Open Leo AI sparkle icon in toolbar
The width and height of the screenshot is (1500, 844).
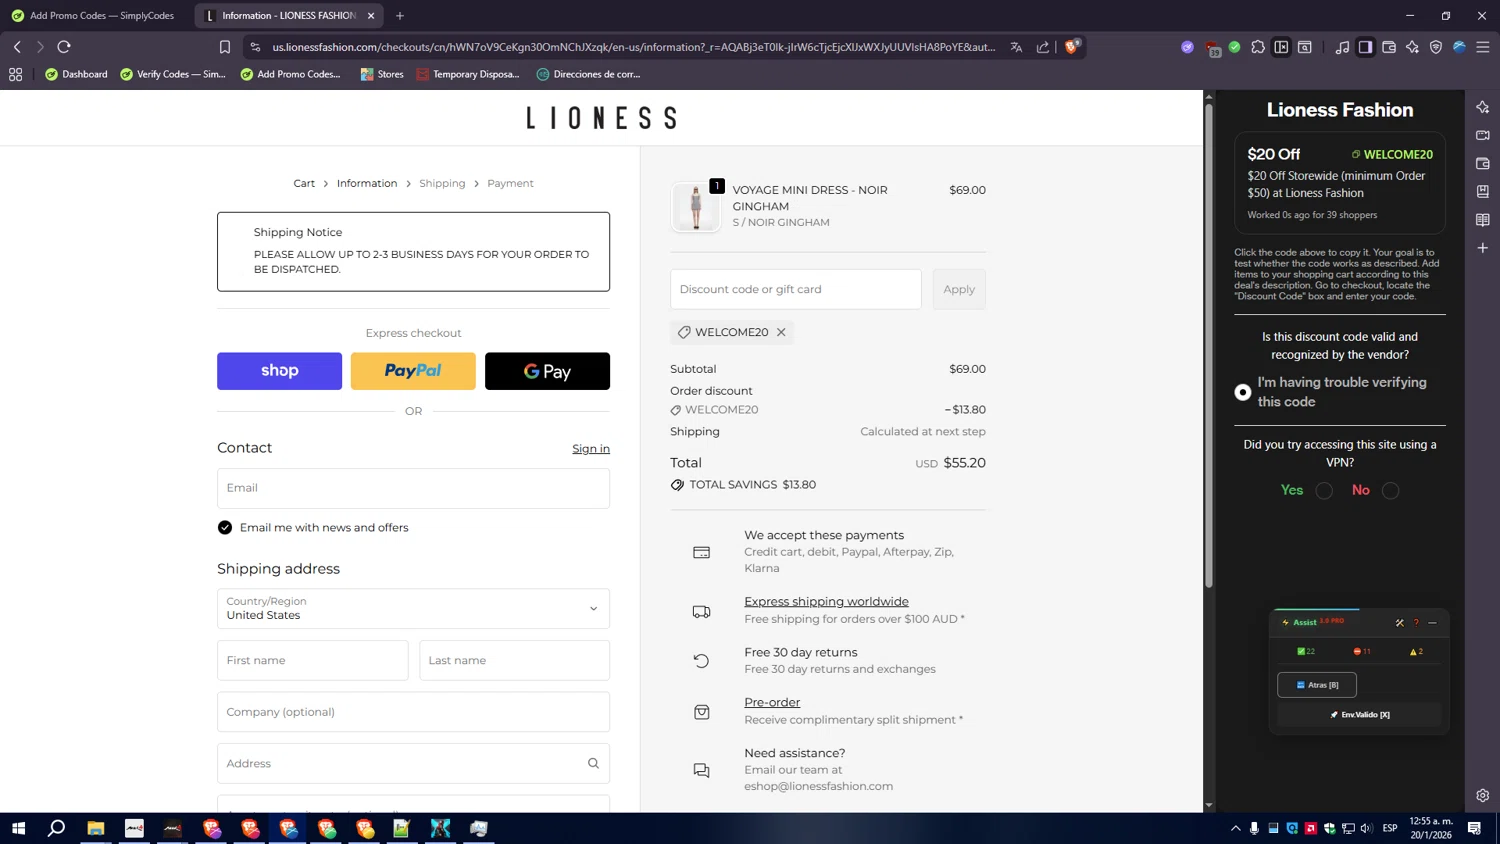pyautogui.click(x=1412, y=47)
